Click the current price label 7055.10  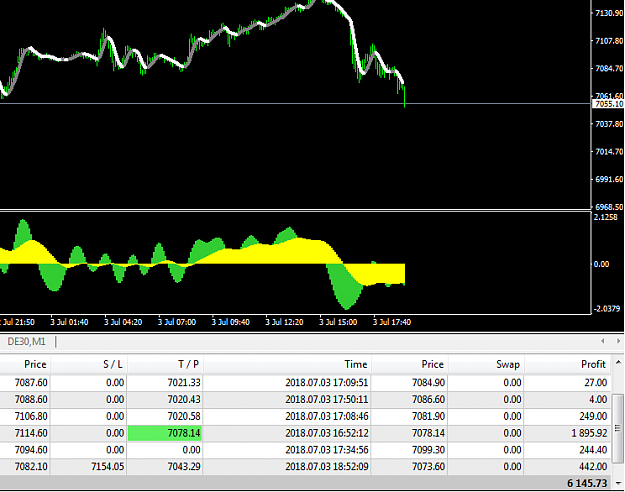[608, 104]
